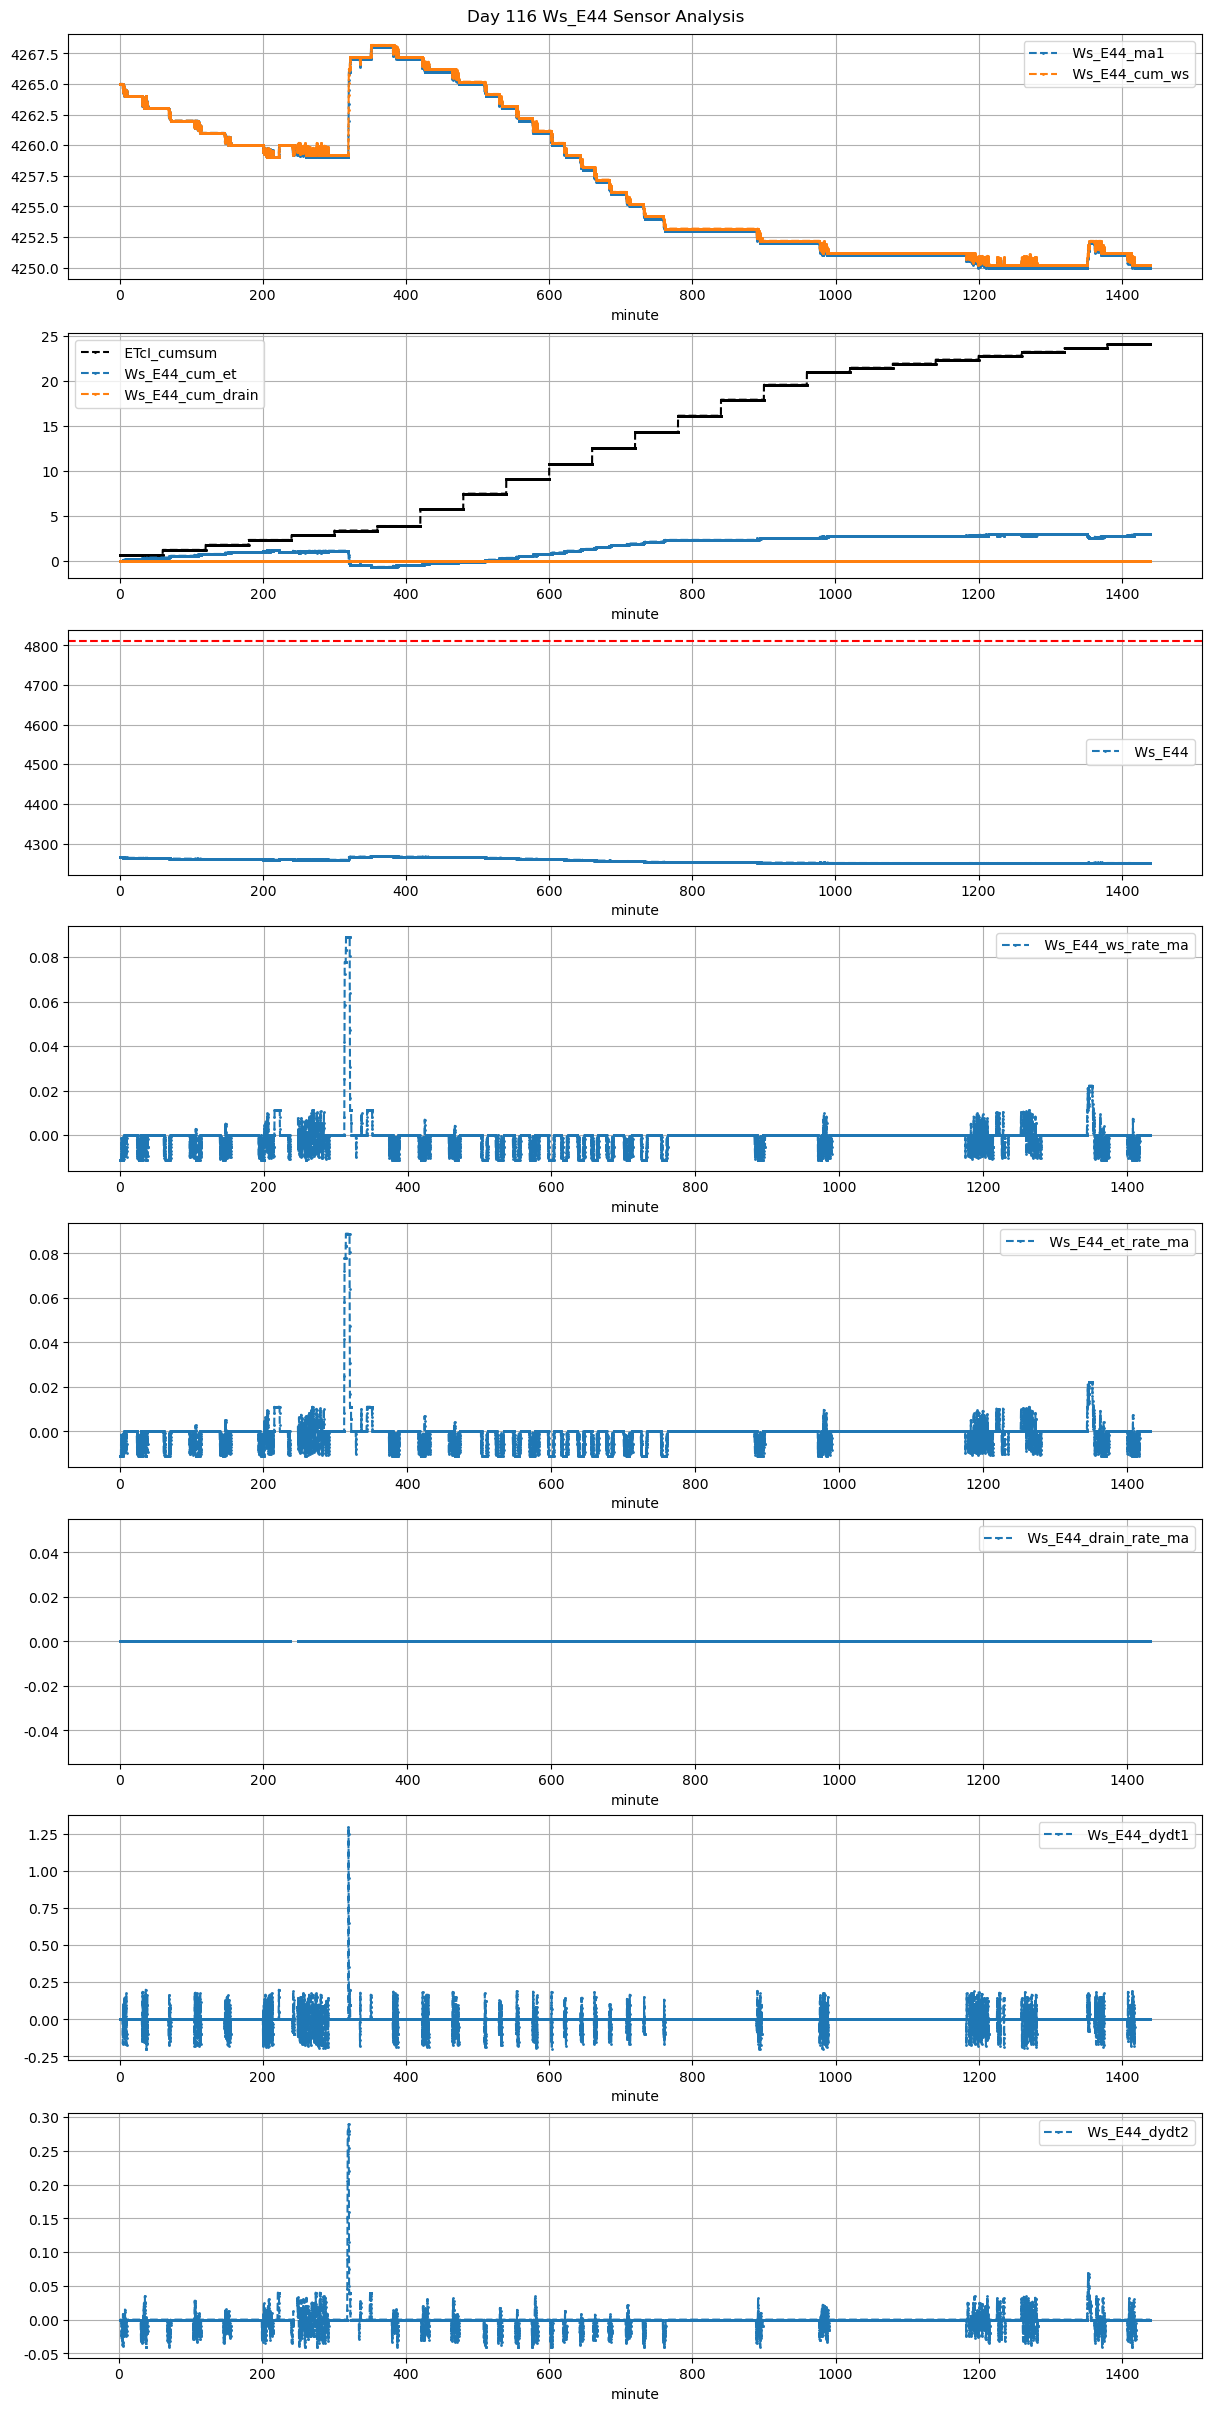Click the 0.30 y-axis tick label
Screen dimensions: 1211x2411
(x=43, y=2118)
